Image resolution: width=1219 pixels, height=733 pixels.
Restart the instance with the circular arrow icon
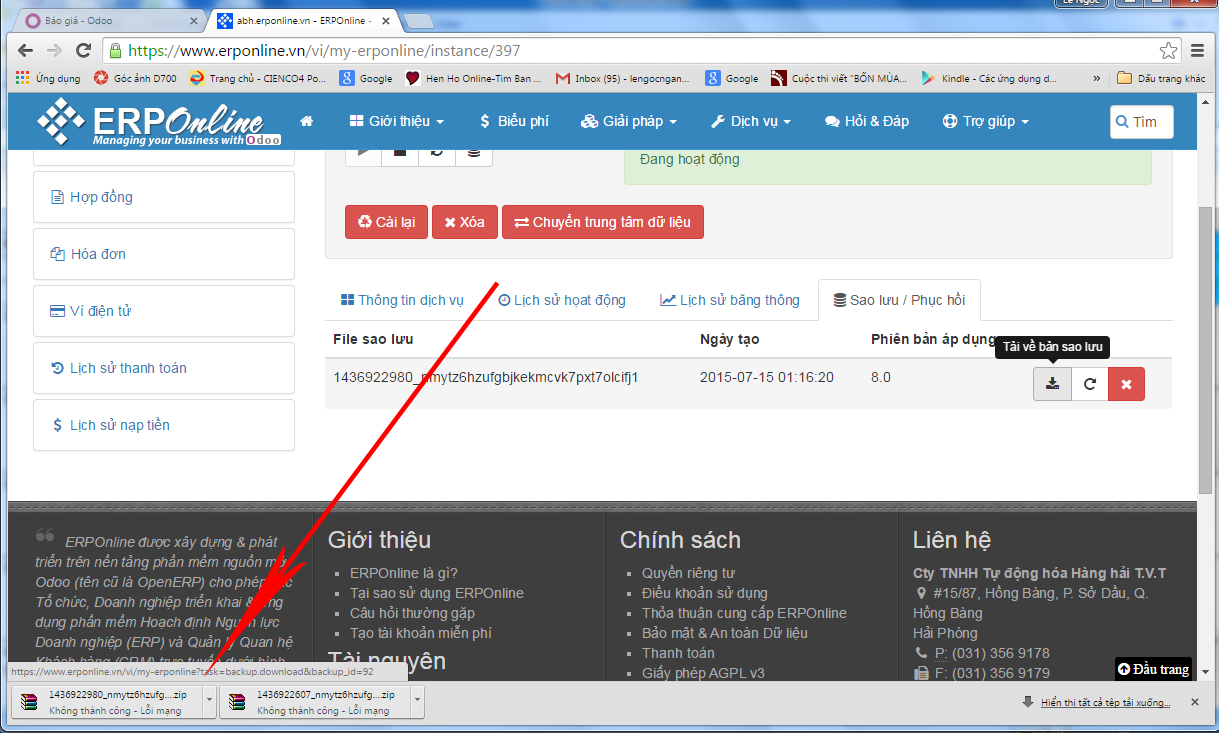(437, 152)
